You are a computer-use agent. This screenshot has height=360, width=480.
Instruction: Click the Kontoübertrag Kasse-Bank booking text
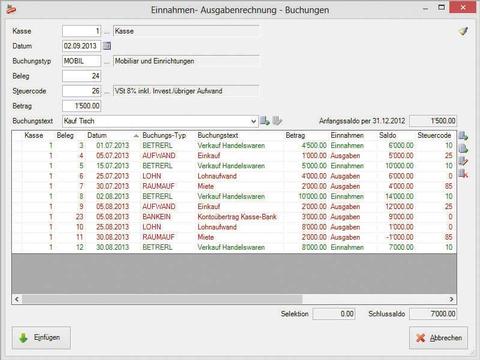coord(237,217)
